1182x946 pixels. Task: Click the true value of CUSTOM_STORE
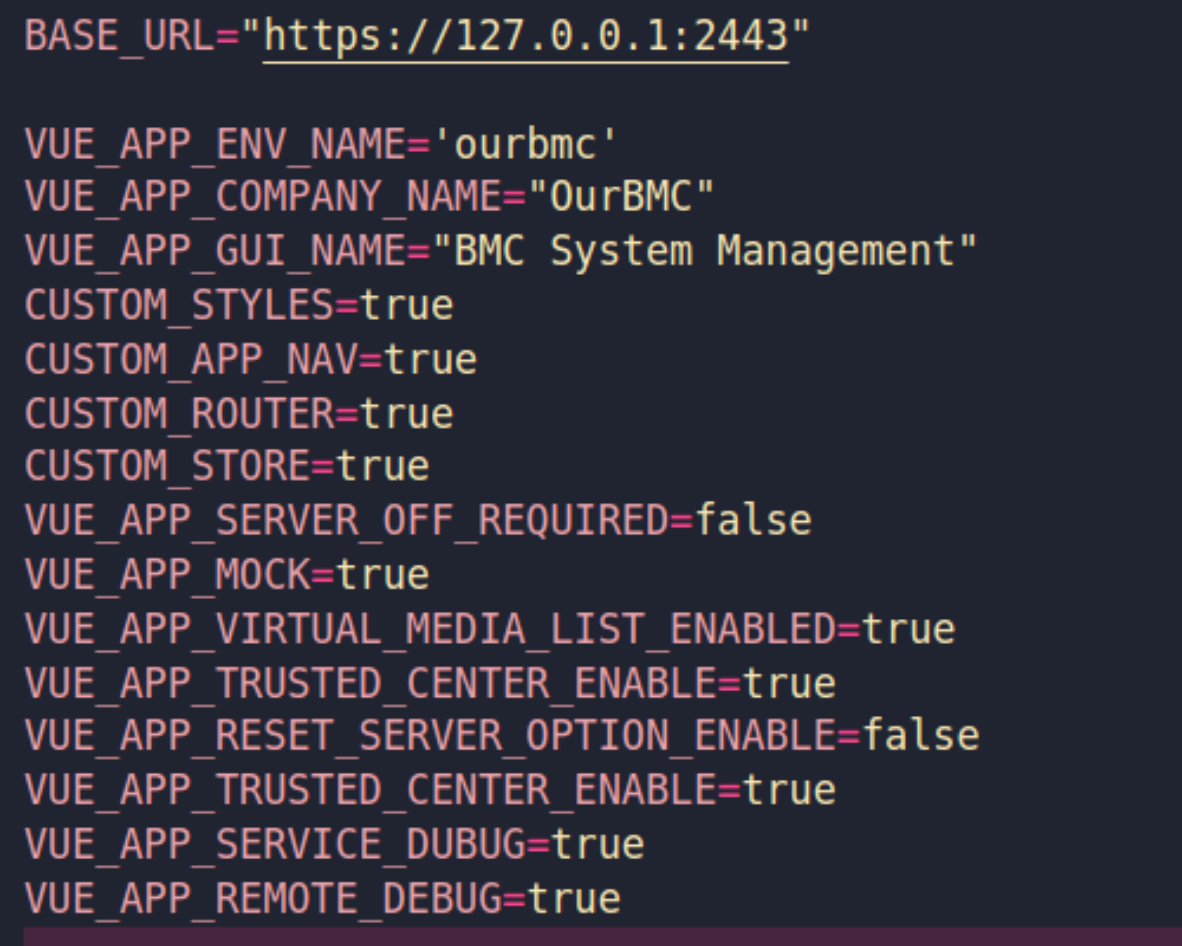click(x=383, y=467)
